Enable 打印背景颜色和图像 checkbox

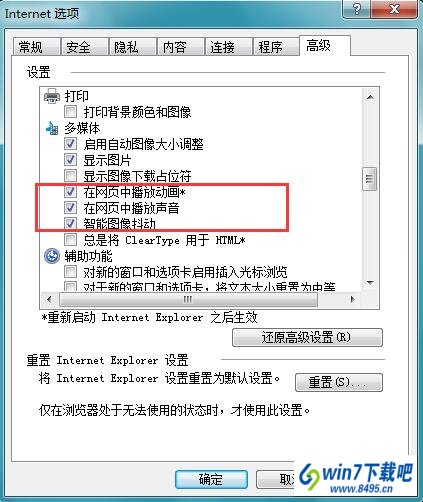70,112
